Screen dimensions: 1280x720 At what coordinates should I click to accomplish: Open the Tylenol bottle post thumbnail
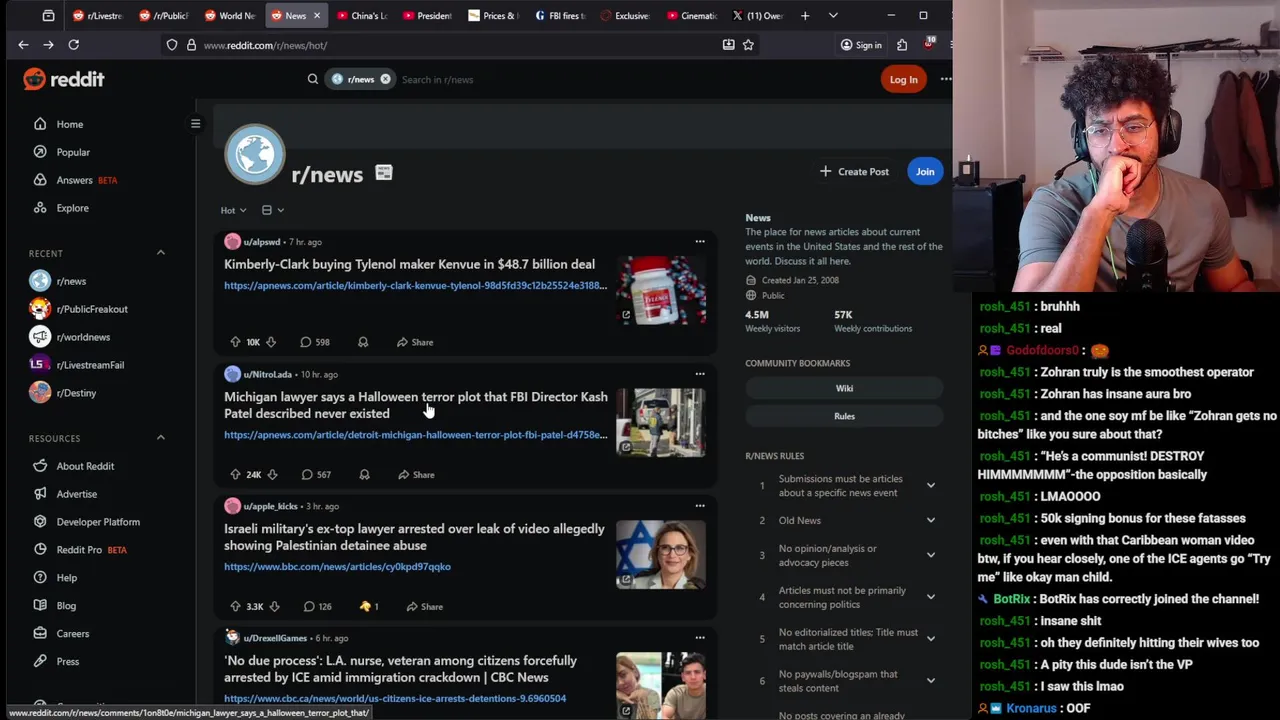660,290
